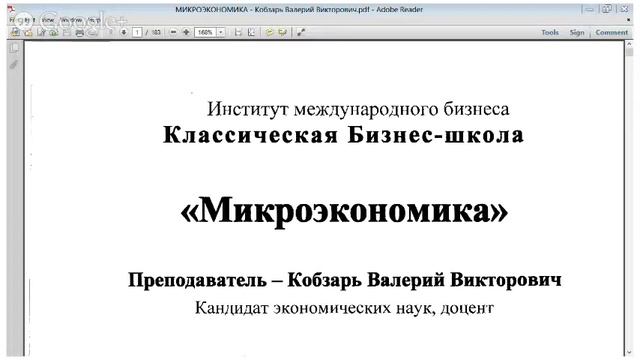Open the View menu
Screen dimensions: 640x360
click(x=48, y=20)
